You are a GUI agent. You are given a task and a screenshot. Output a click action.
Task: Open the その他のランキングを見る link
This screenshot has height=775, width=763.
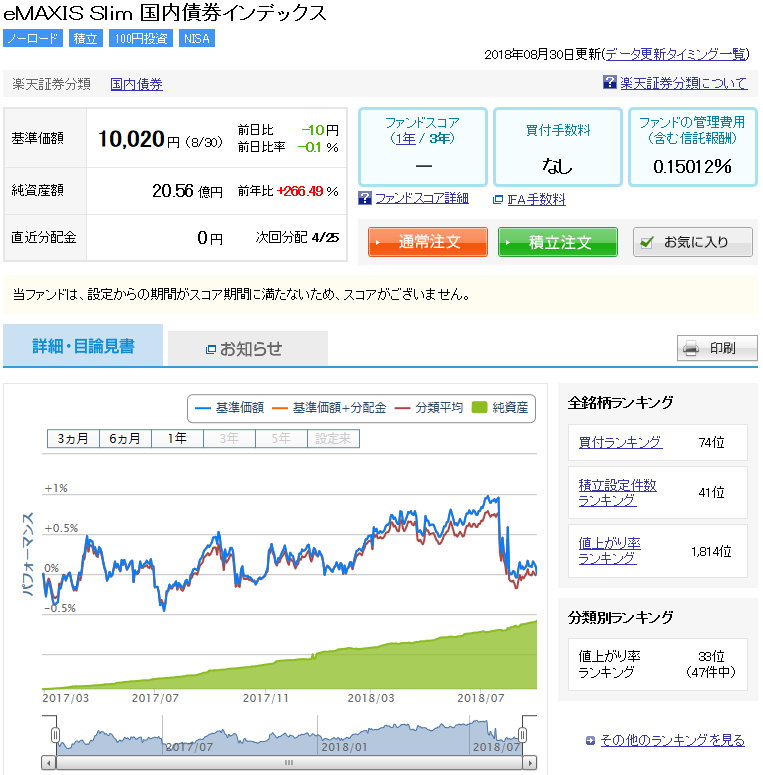(672, 740)
